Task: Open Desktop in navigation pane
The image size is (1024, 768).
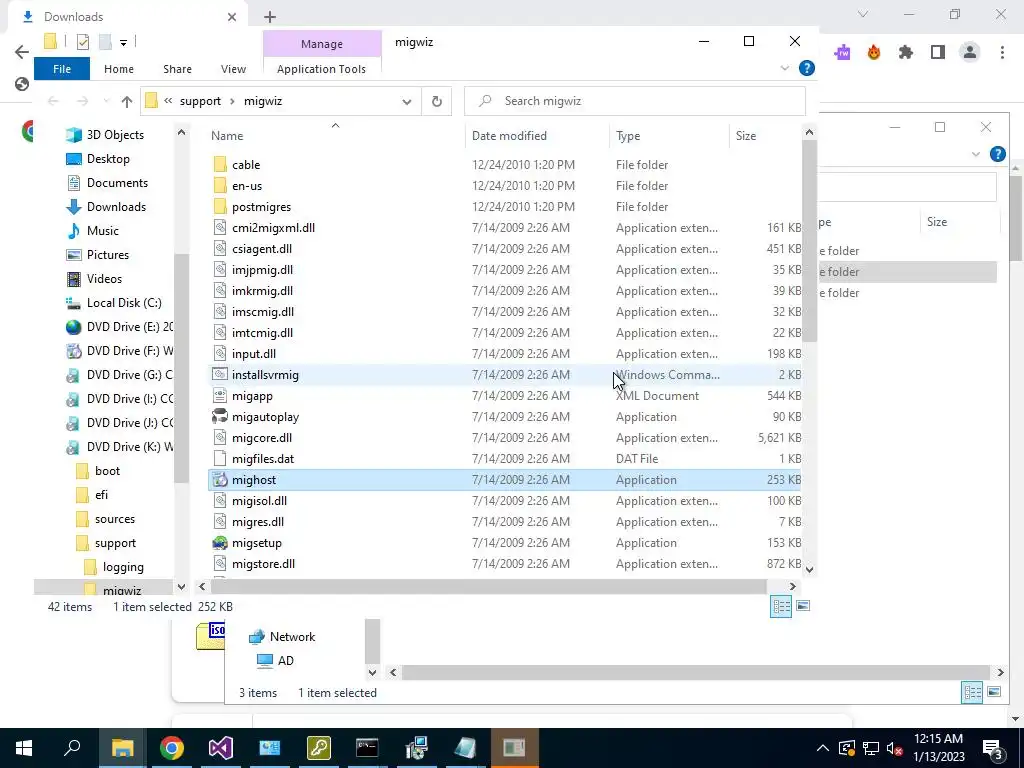Action: coord(108,159)
